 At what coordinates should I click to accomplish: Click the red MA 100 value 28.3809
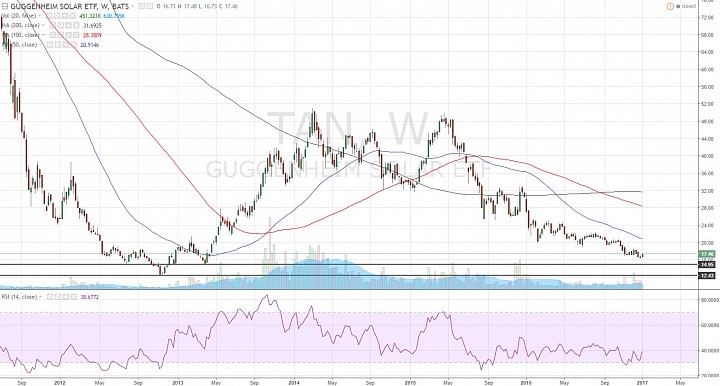[x=92, y=35]
